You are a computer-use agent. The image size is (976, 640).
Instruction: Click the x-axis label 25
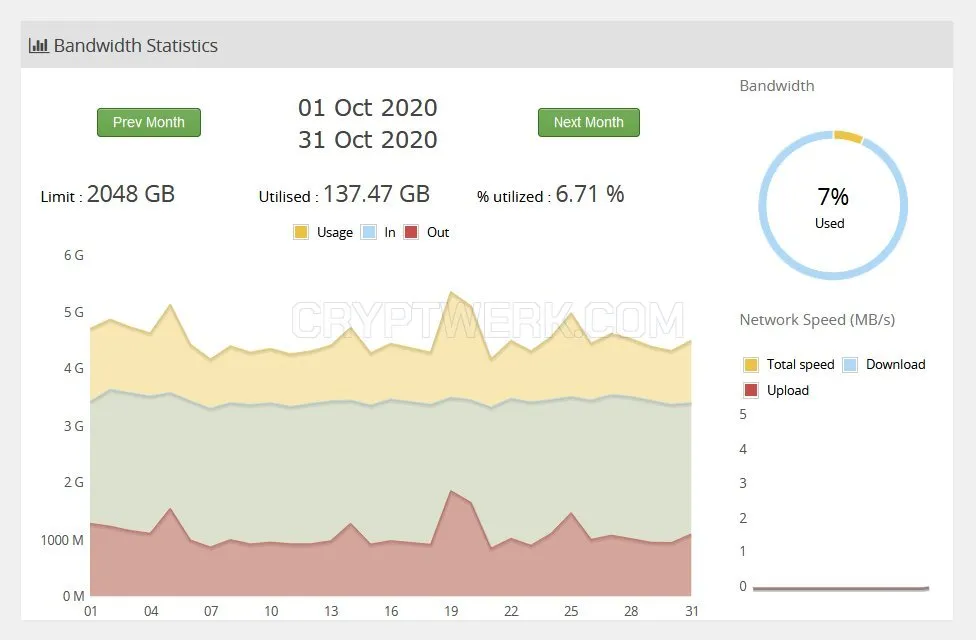(571, 611)
